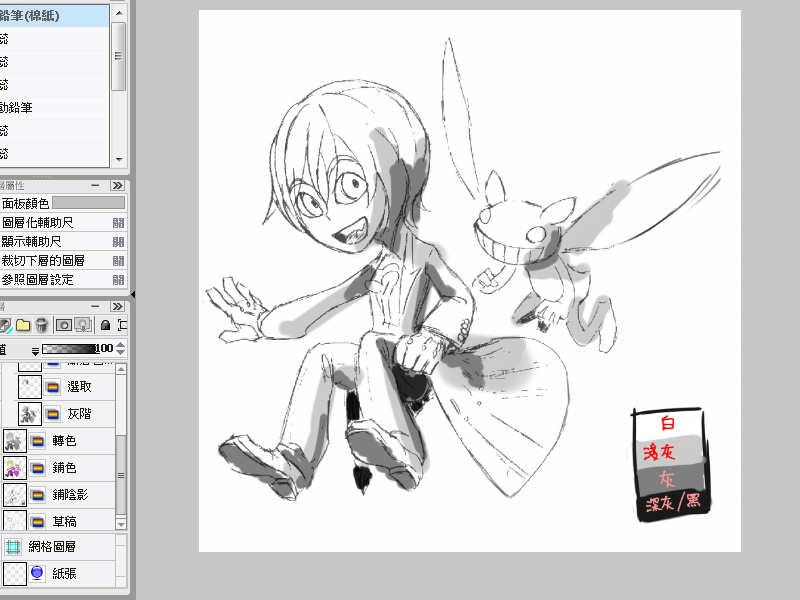
Task: Click the 網格圖層 grid icon
Action: (x=14, y=547)
